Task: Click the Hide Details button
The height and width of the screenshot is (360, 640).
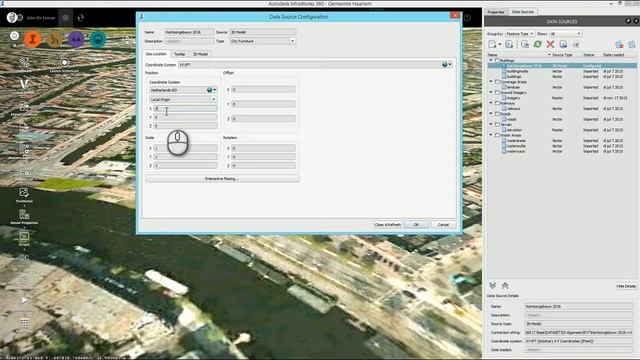Action: tap(626, 286)
